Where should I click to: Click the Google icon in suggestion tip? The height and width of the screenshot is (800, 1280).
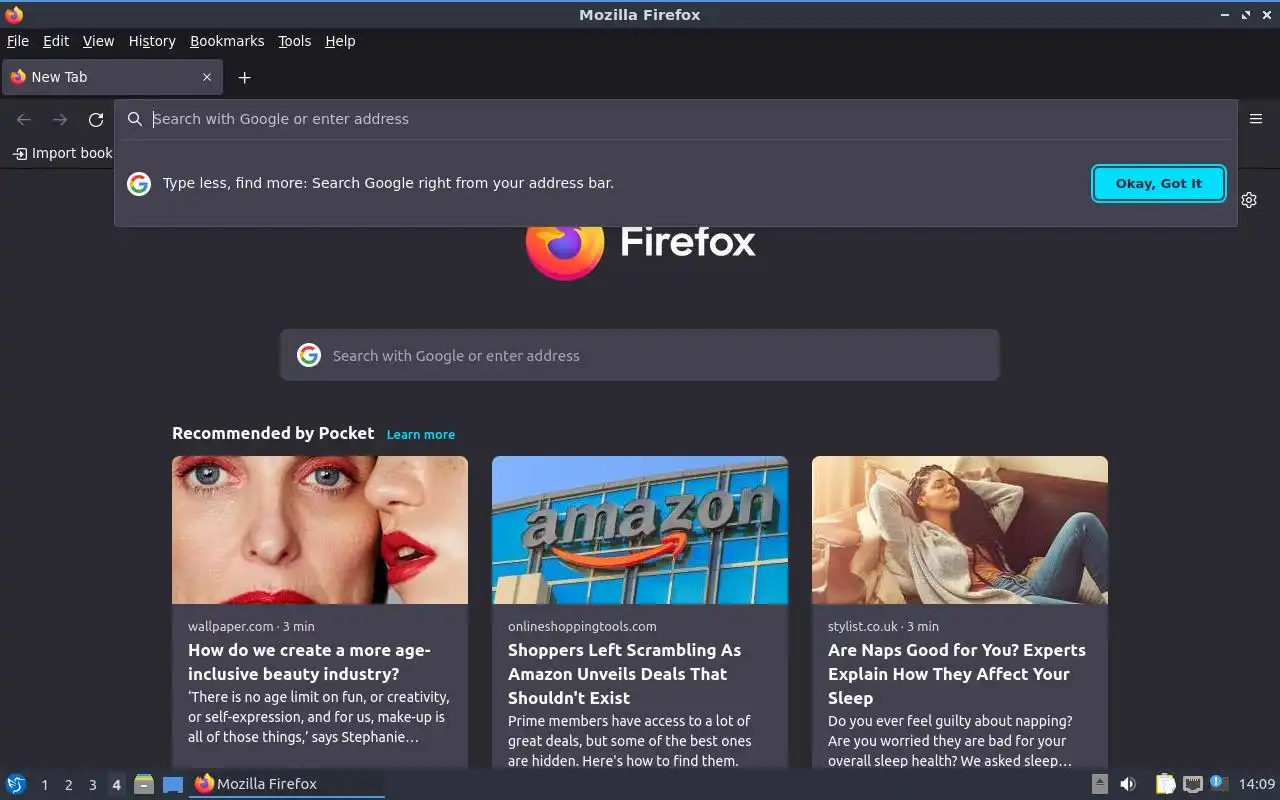pyautogui.click(x=139, y=183)
